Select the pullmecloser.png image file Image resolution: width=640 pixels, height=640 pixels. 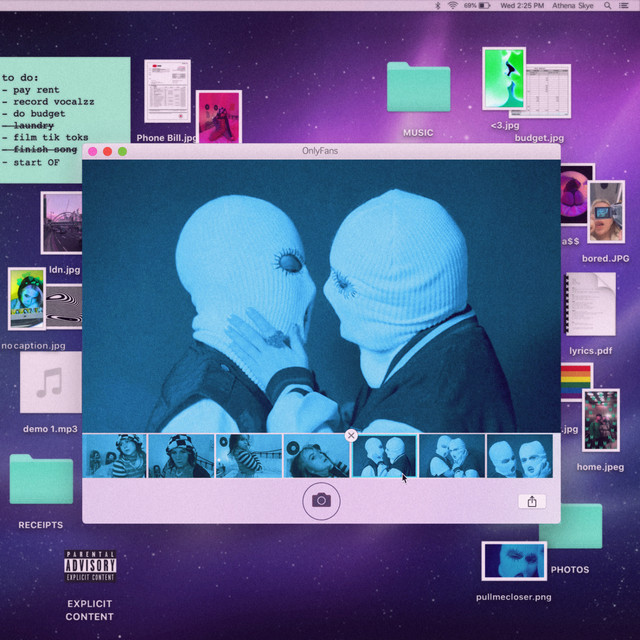(x=514, y=561)
